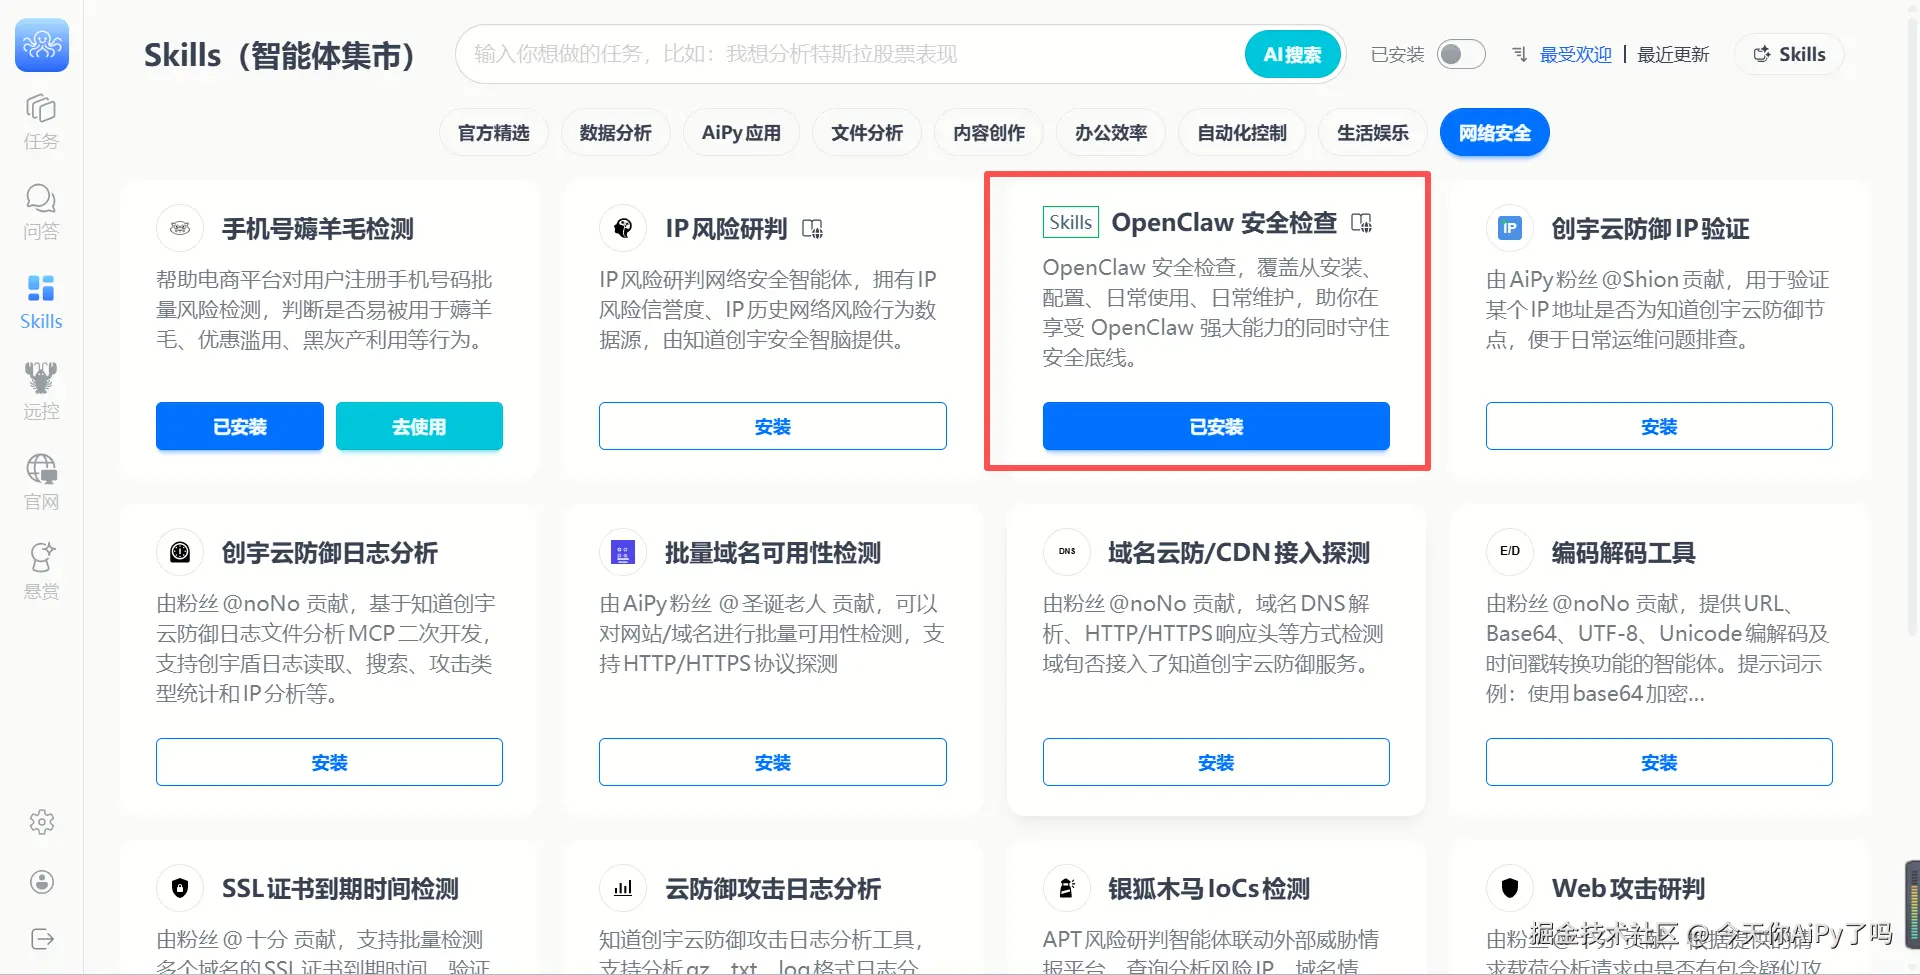Click 去使用 on 手机号薅羊毛检测 card

pos(419,426)
